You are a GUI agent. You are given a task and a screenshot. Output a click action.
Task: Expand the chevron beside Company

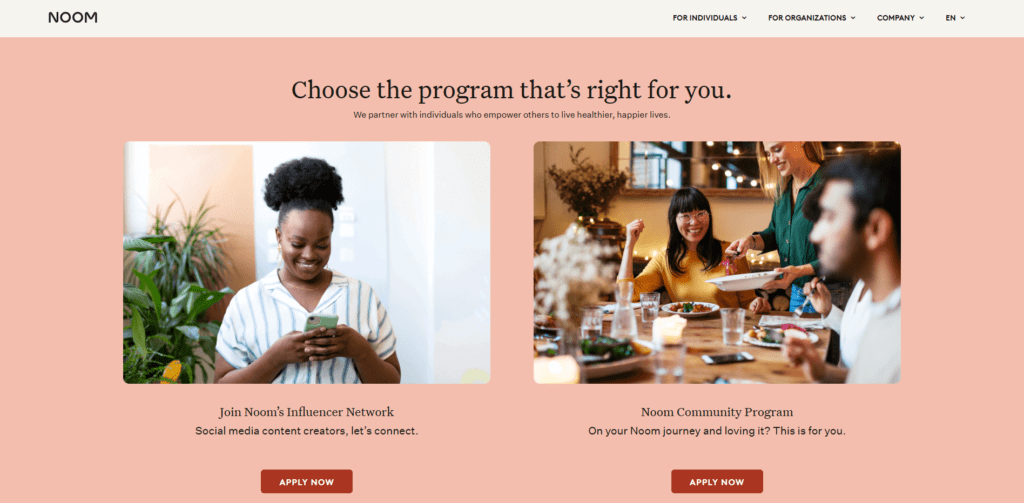tap(921, 18)
